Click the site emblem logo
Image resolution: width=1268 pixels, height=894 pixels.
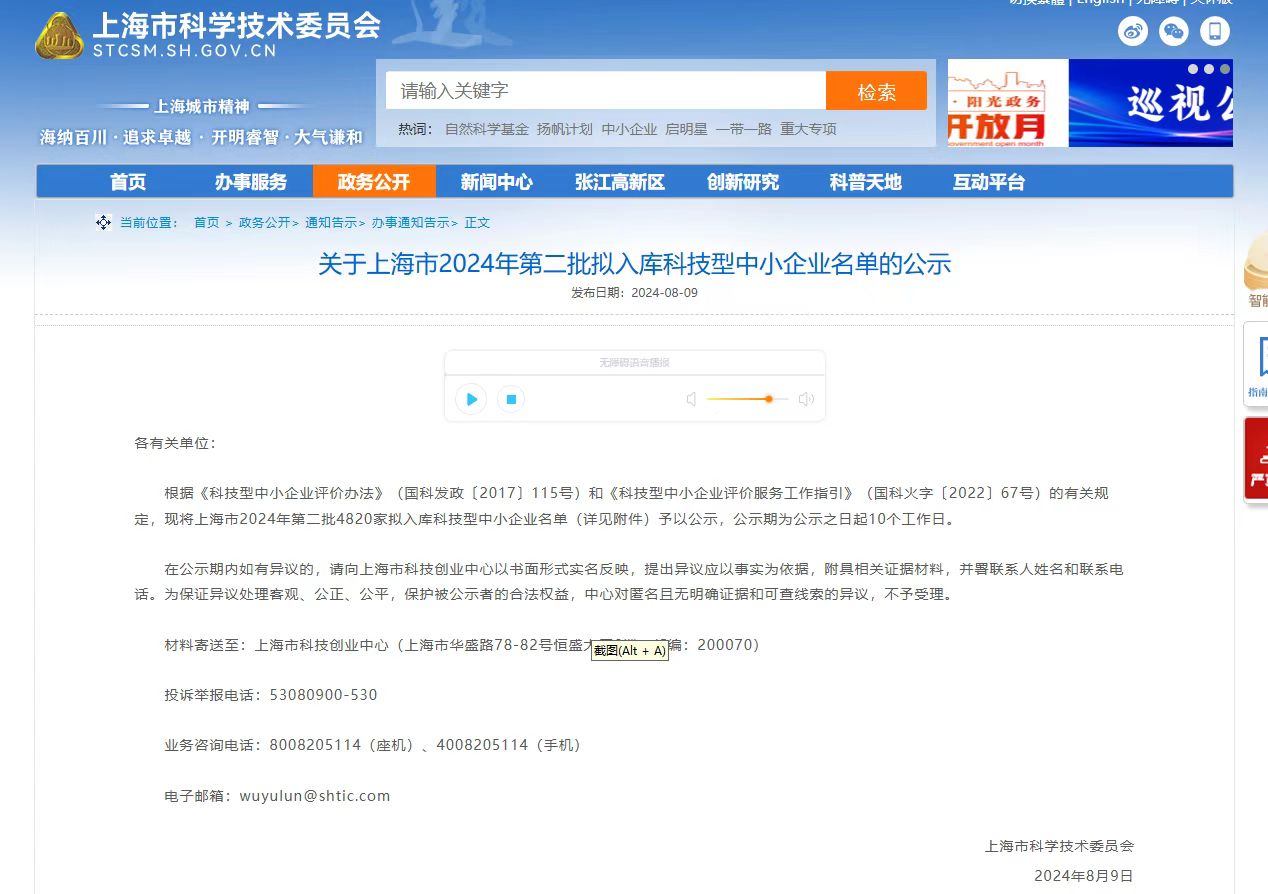click(60, 36)
